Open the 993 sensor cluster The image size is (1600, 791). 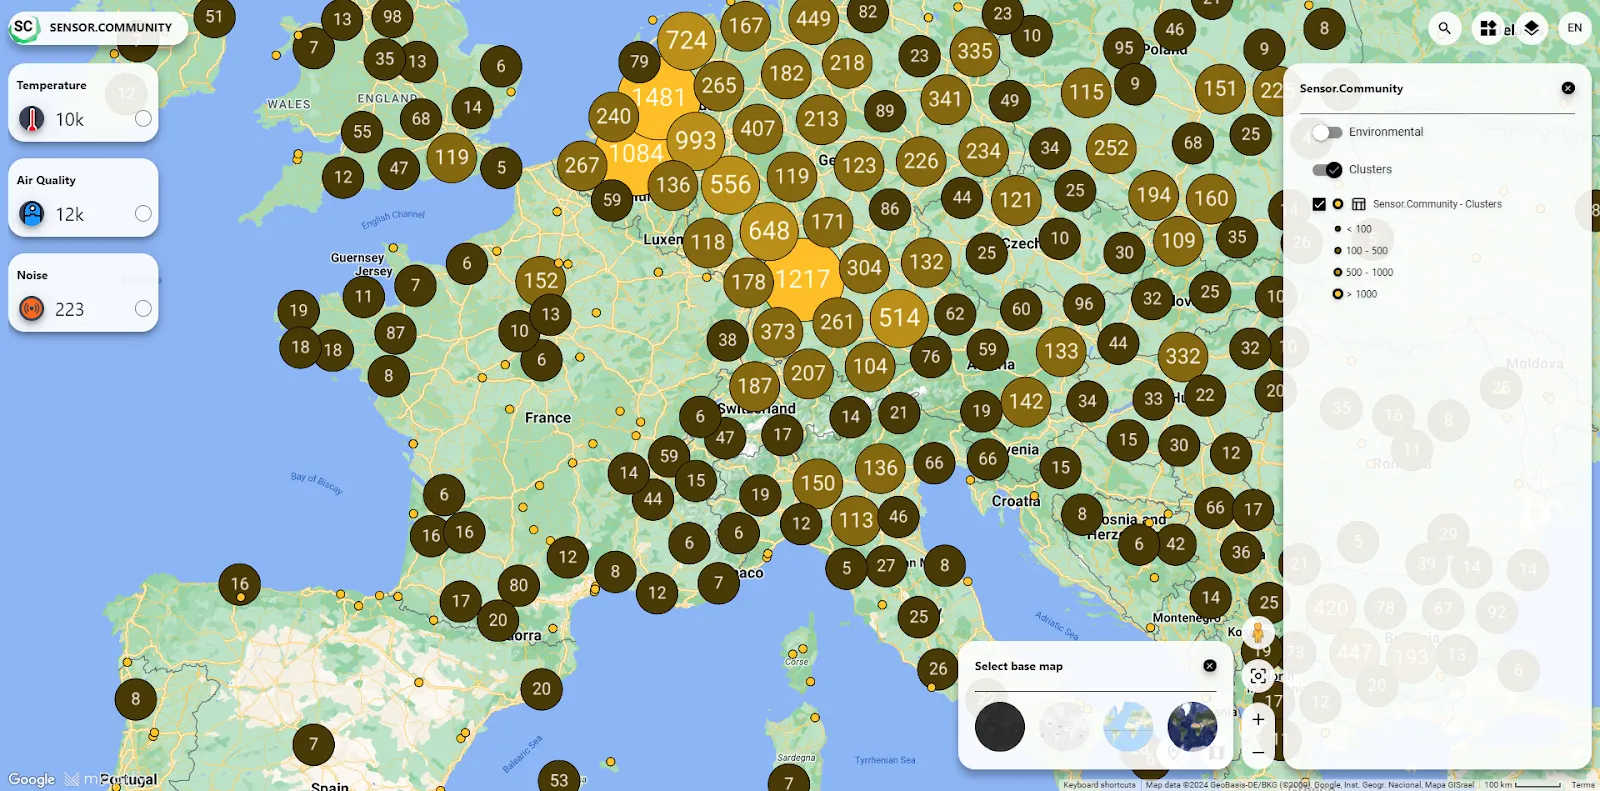(x=695, y=141)
